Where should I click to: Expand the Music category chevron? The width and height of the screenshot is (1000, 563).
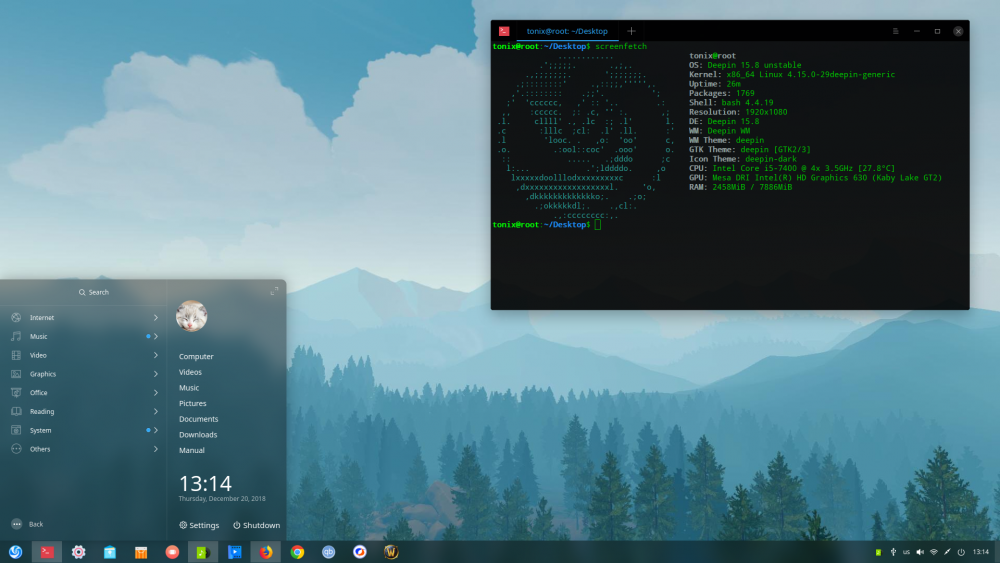(x=156, y=336)
